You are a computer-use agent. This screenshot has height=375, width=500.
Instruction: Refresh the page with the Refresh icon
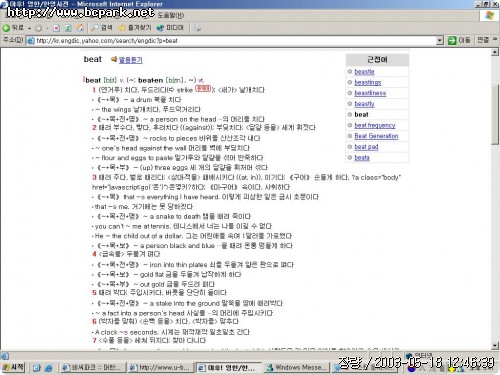pos(68,28)
